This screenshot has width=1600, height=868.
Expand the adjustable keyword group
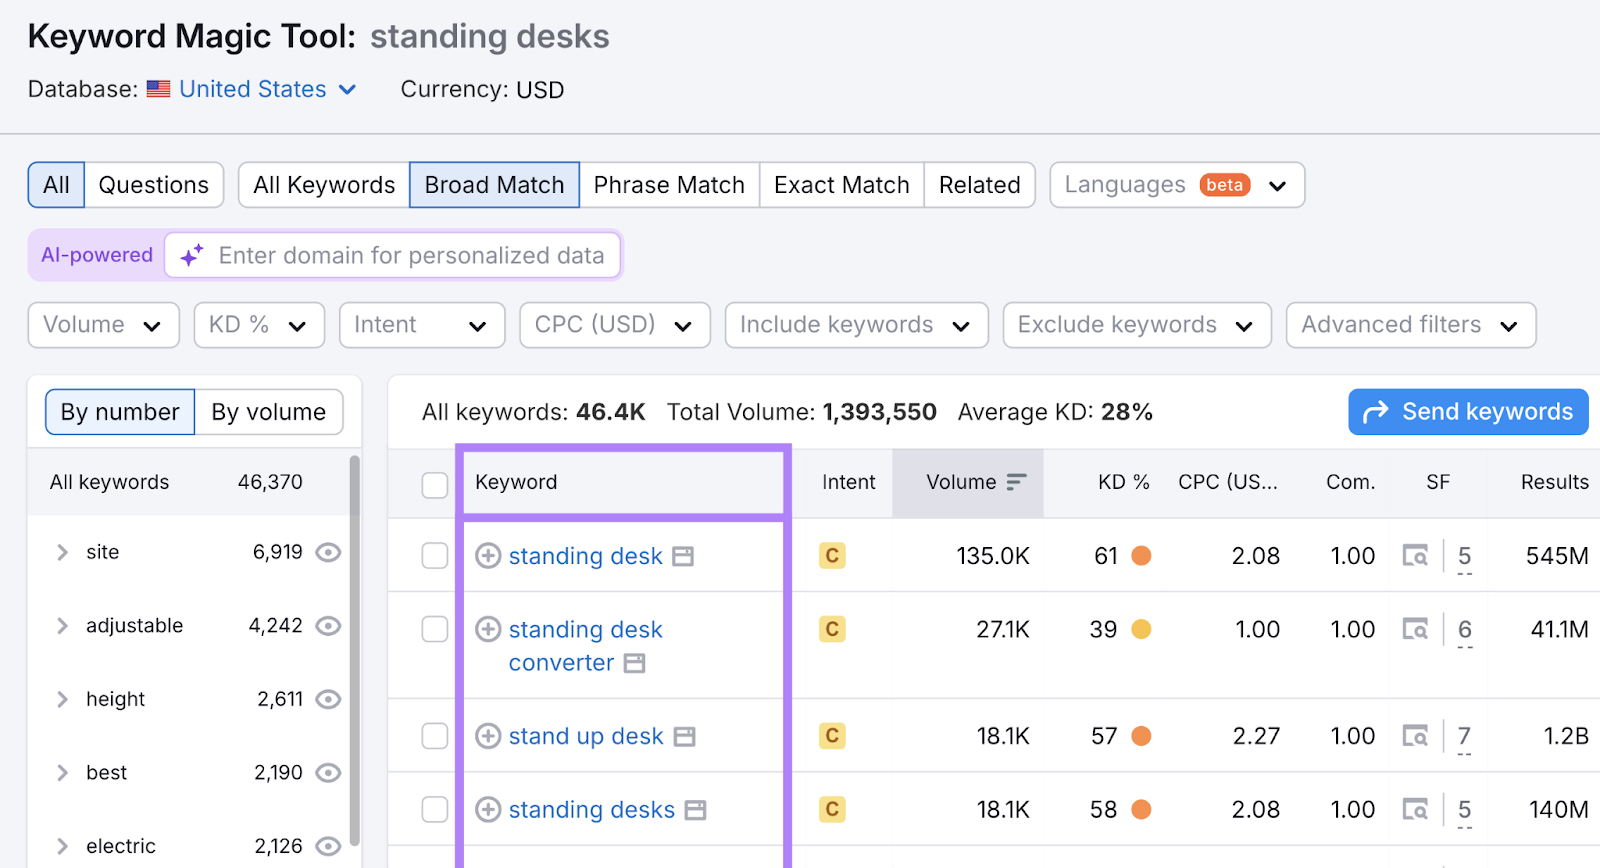pyautogui.click(x=62, y=626)
